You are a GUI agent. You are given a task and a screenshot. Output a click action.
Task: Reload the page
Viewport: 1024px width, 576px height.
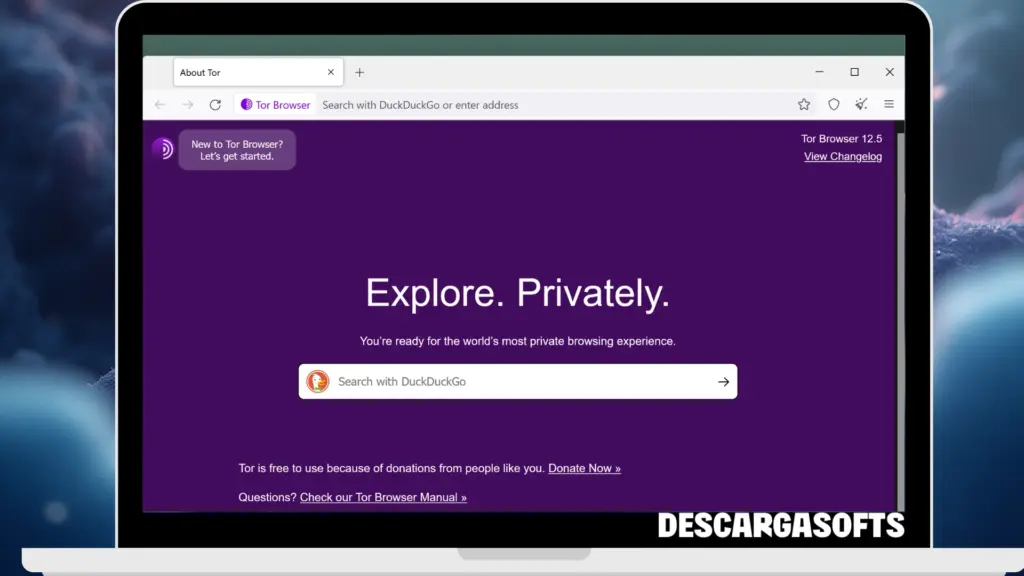coord(216,104)
